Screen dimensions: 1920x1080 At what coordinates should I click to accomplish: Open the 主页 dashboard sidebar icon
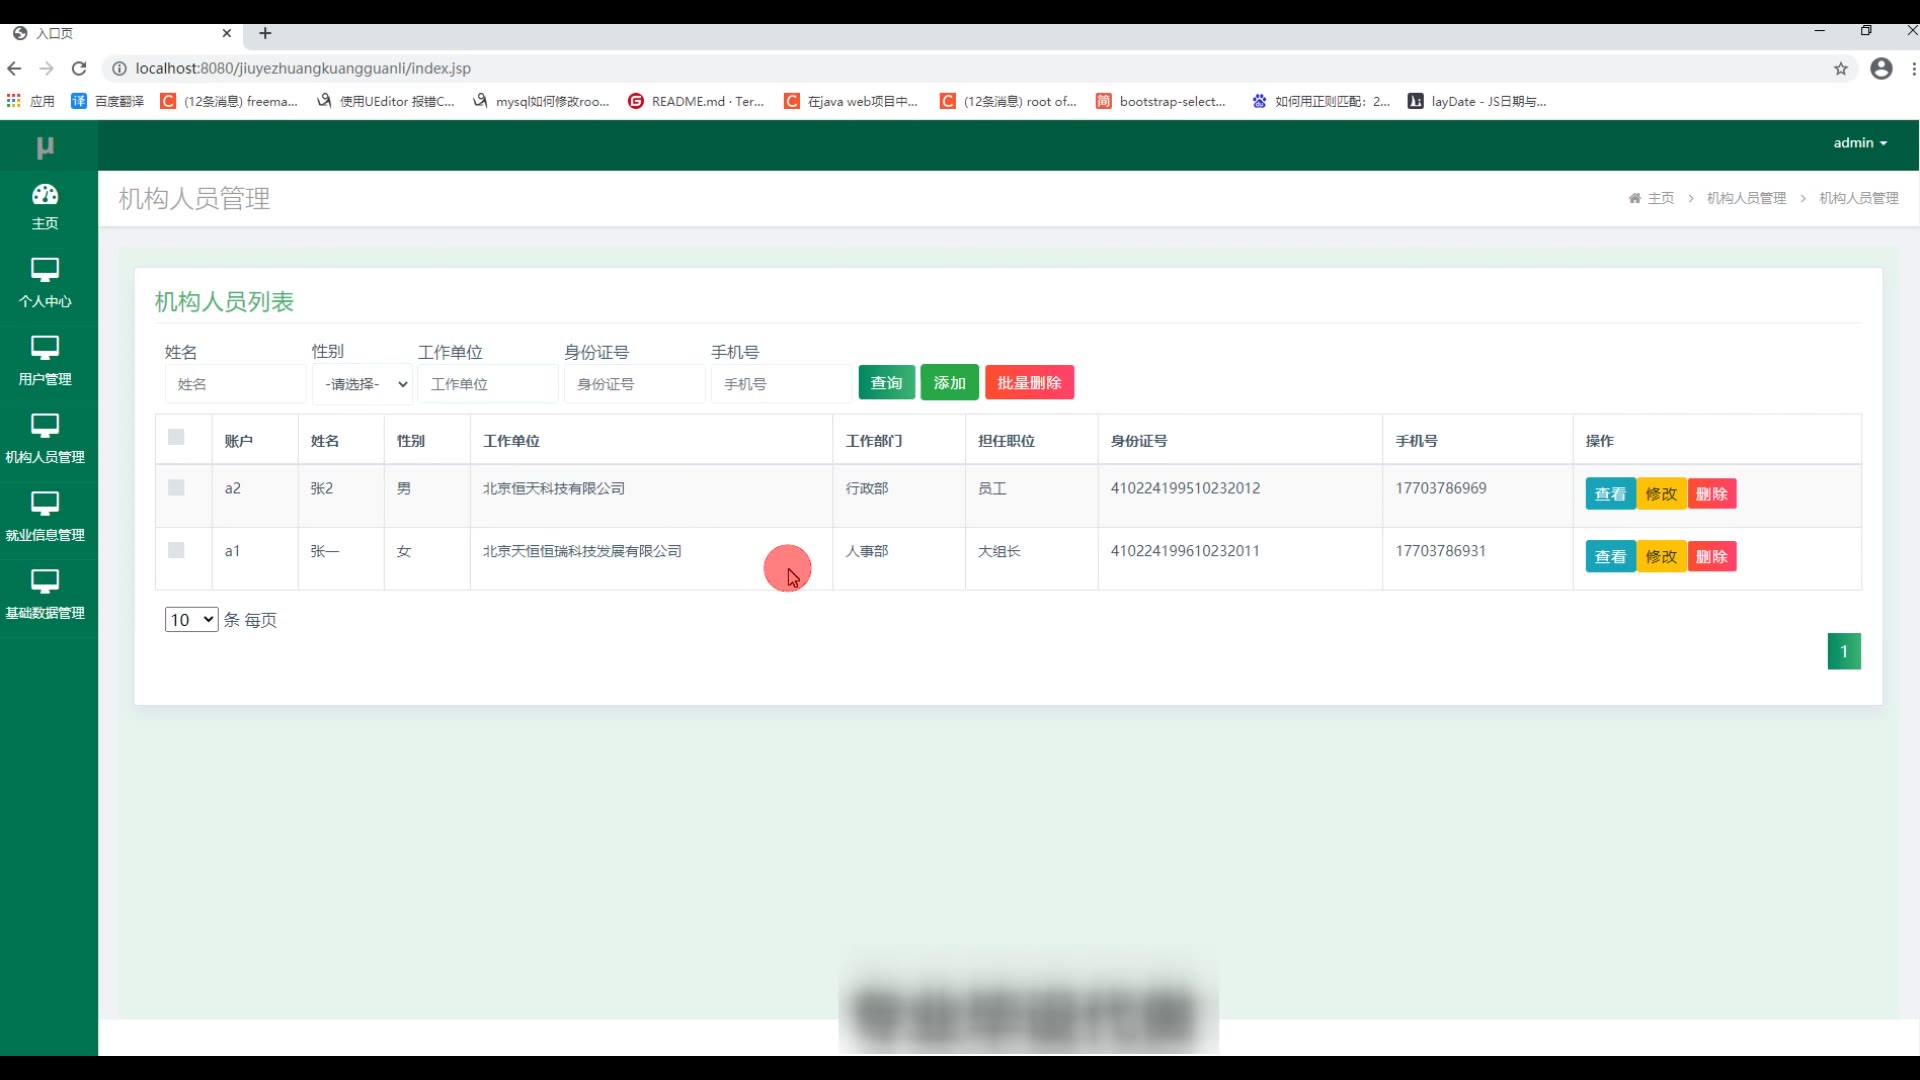tap(45, 195)
